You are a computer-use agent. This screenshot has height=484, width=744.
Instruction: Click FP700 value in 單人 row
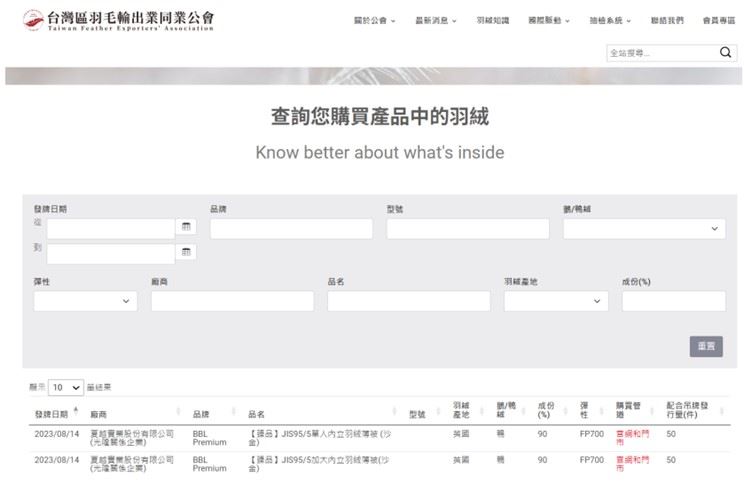pos(592,434)
